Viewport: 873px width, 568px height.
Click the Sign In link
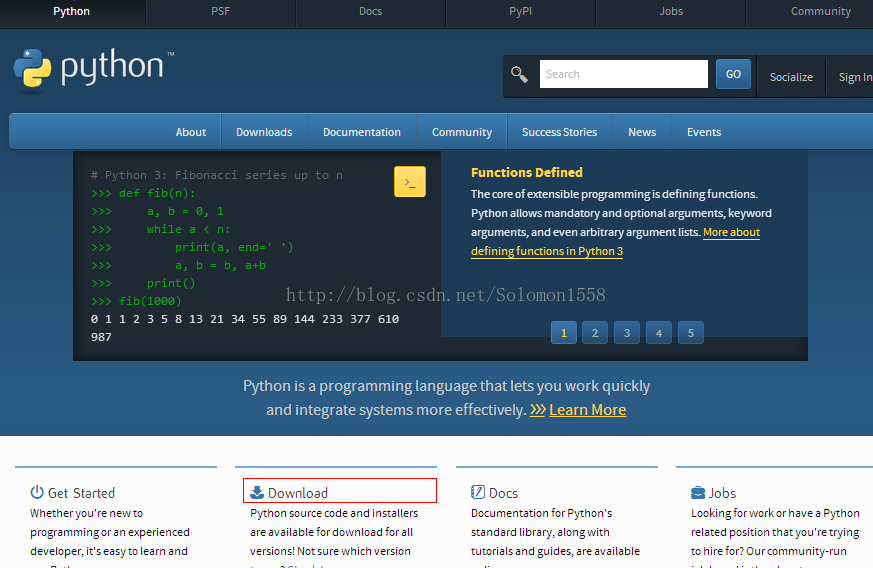(x=855, y=77)
